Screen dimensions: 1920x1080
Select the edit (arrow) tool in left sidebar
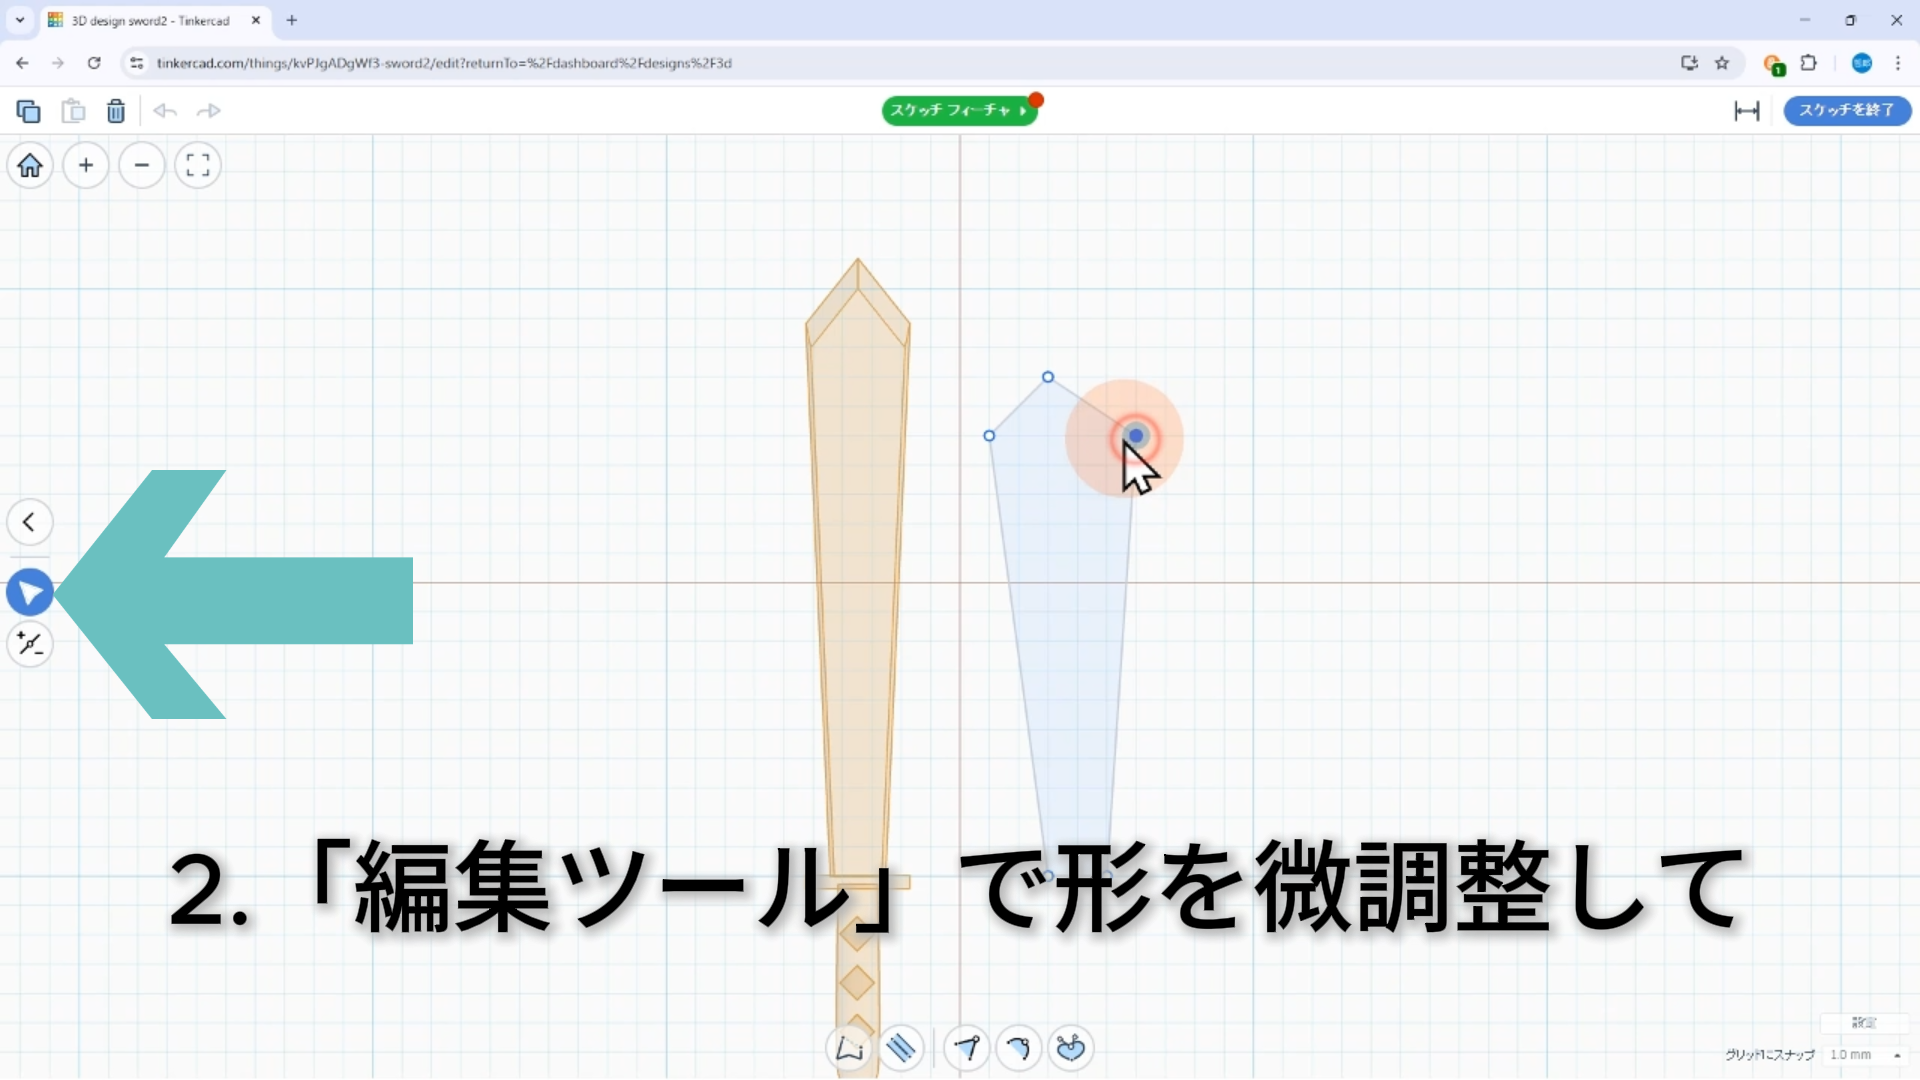coord(30,593)
